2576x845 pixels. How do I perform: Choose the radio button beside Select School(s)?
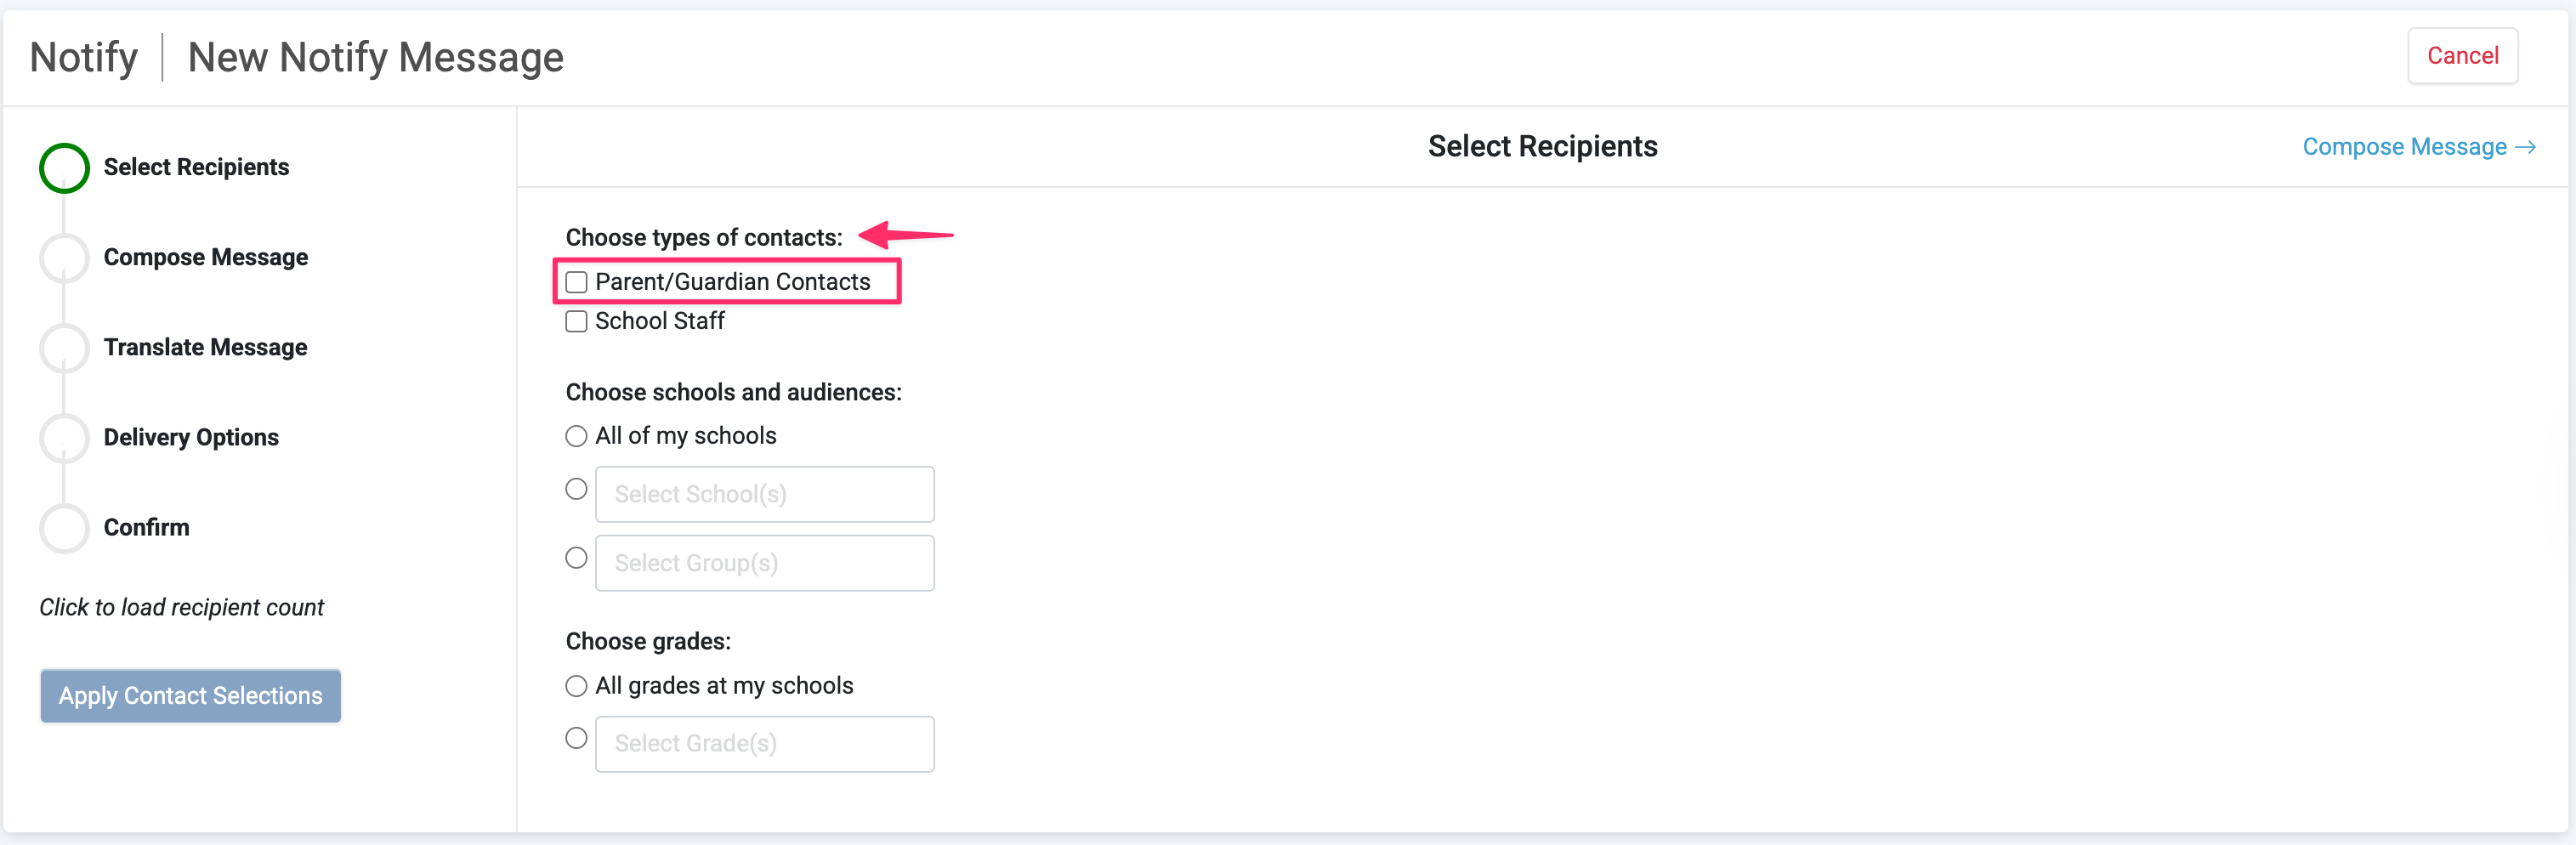[576, 490]
